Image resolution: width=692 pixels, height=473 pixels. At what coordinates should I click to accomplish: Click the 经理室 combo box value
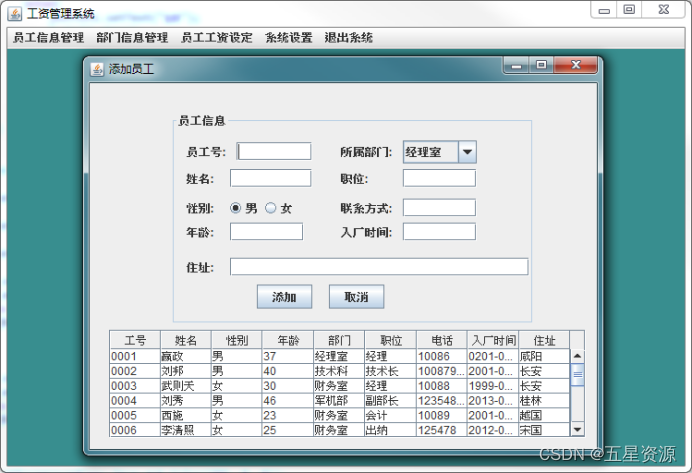tap(431, 152)
